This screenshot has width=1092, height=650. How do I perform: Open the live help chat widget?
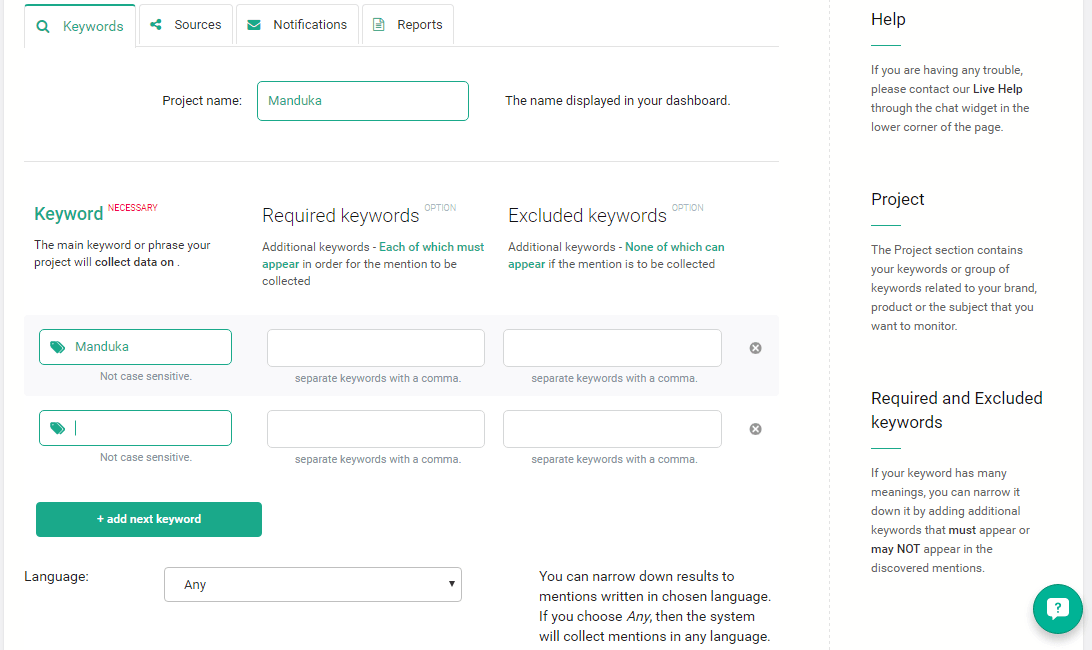(x=1057, y=608)
